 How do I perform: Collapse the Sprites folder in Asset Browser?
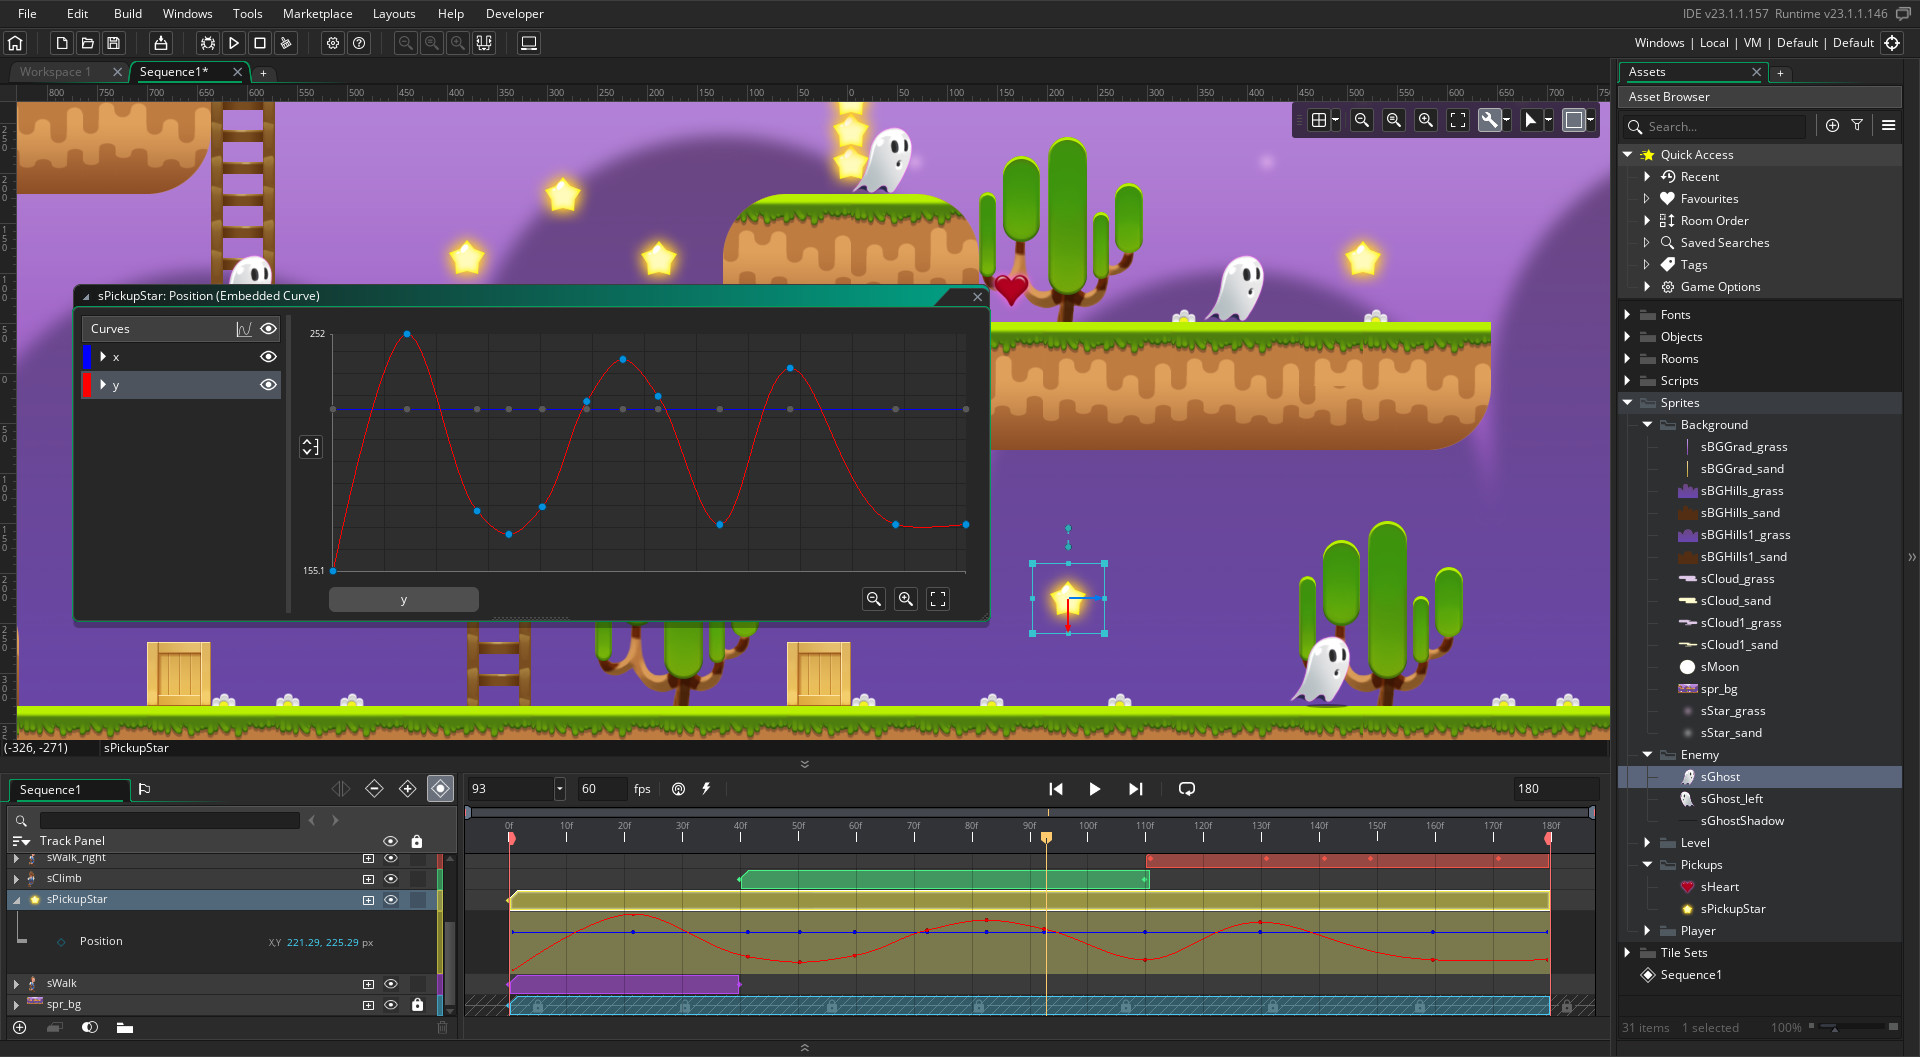pyautogui.click(x=1628, y=402)
